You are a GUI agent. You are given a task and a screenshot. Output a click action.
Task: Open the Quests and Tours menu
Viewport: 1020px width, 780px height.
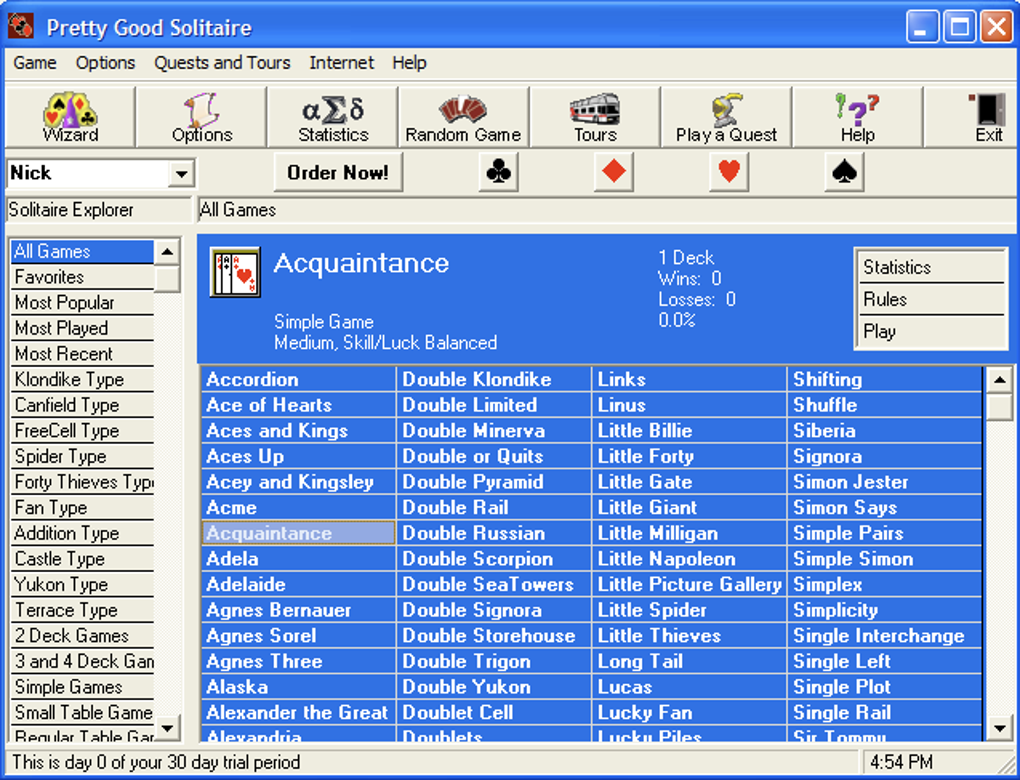(222, 63)
